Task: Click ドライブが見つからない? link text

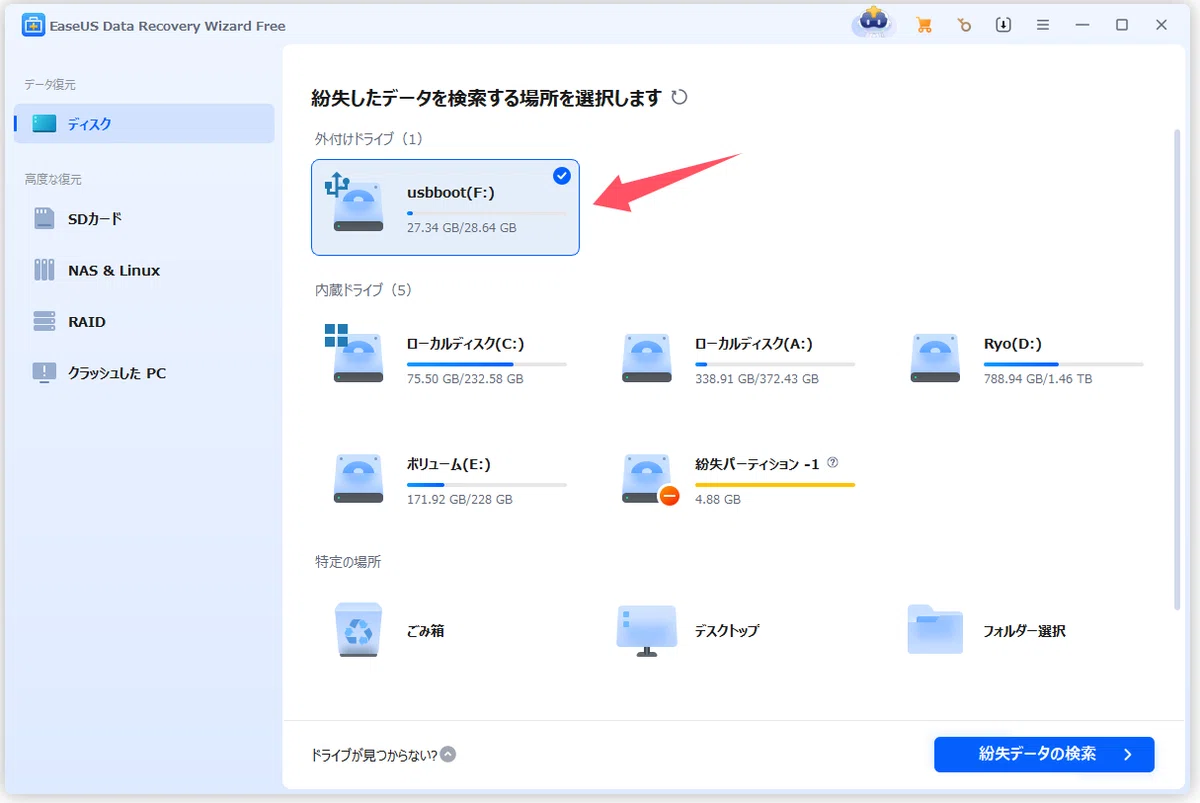Action: point(374,755)
